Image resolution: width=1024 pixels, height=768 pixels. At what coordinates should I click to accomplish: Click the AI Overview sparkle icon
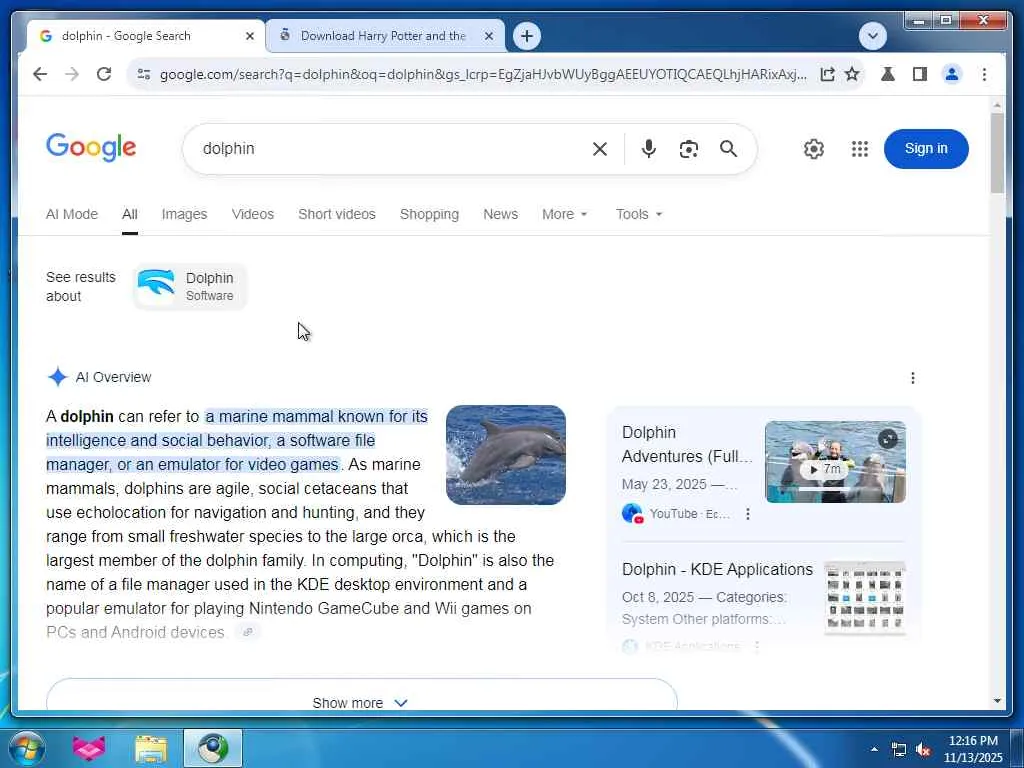(57, 377)
